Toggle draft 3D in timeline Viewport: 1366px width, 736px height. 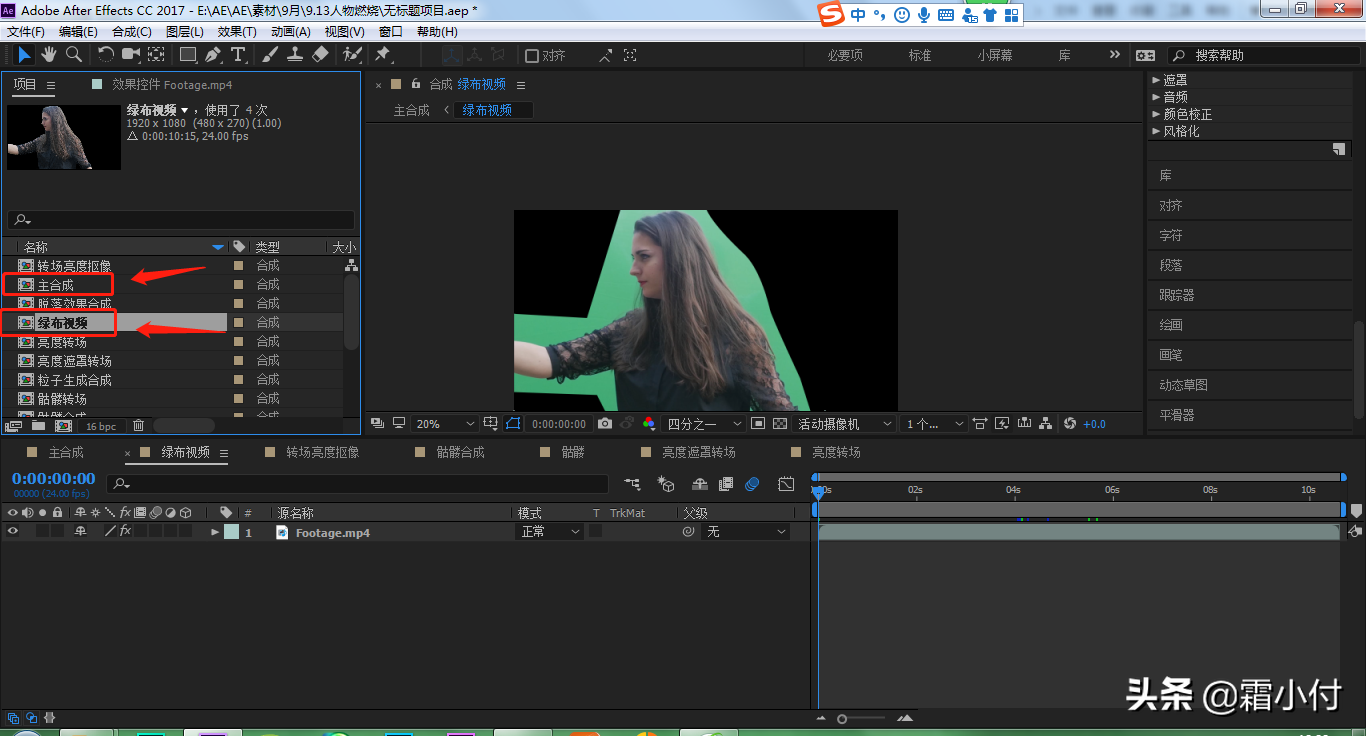[x=666, y=484]
